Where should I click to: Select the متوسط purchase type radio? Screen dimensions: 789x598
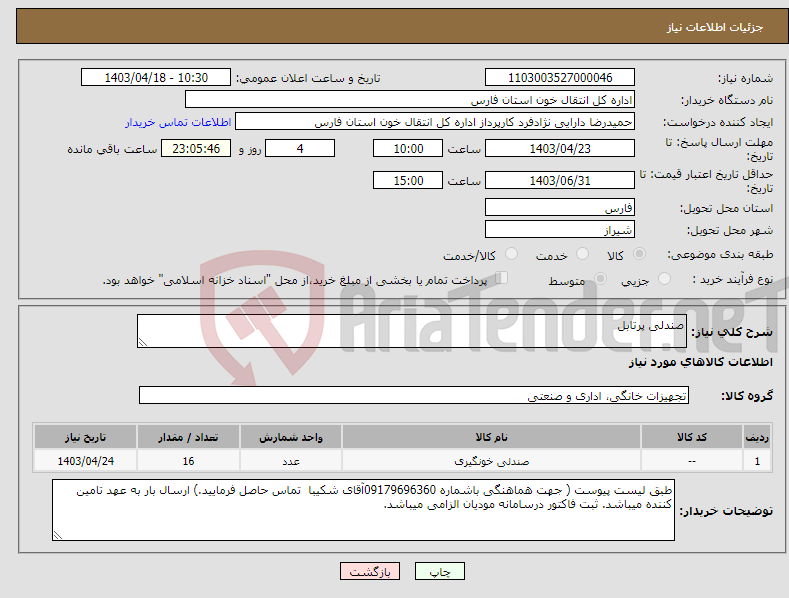click(600, 279)
